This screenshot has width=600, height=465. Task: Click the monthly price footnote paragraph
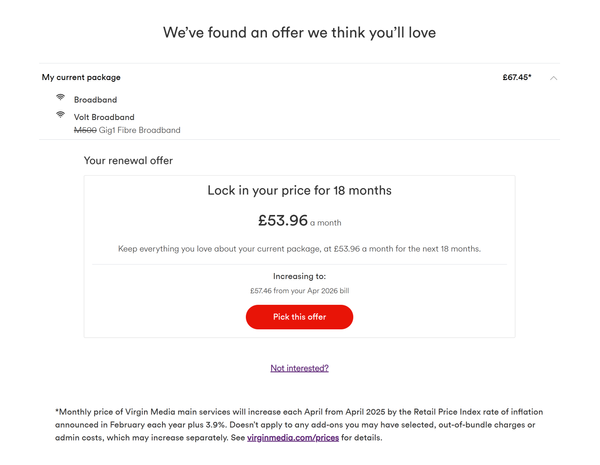(x=299, y=425)
